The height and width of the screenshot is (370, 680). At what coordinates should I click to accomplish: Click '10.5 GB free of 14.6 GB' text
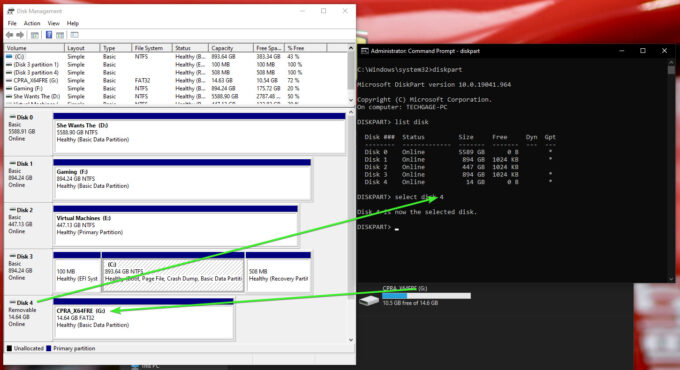pos(410,303)
